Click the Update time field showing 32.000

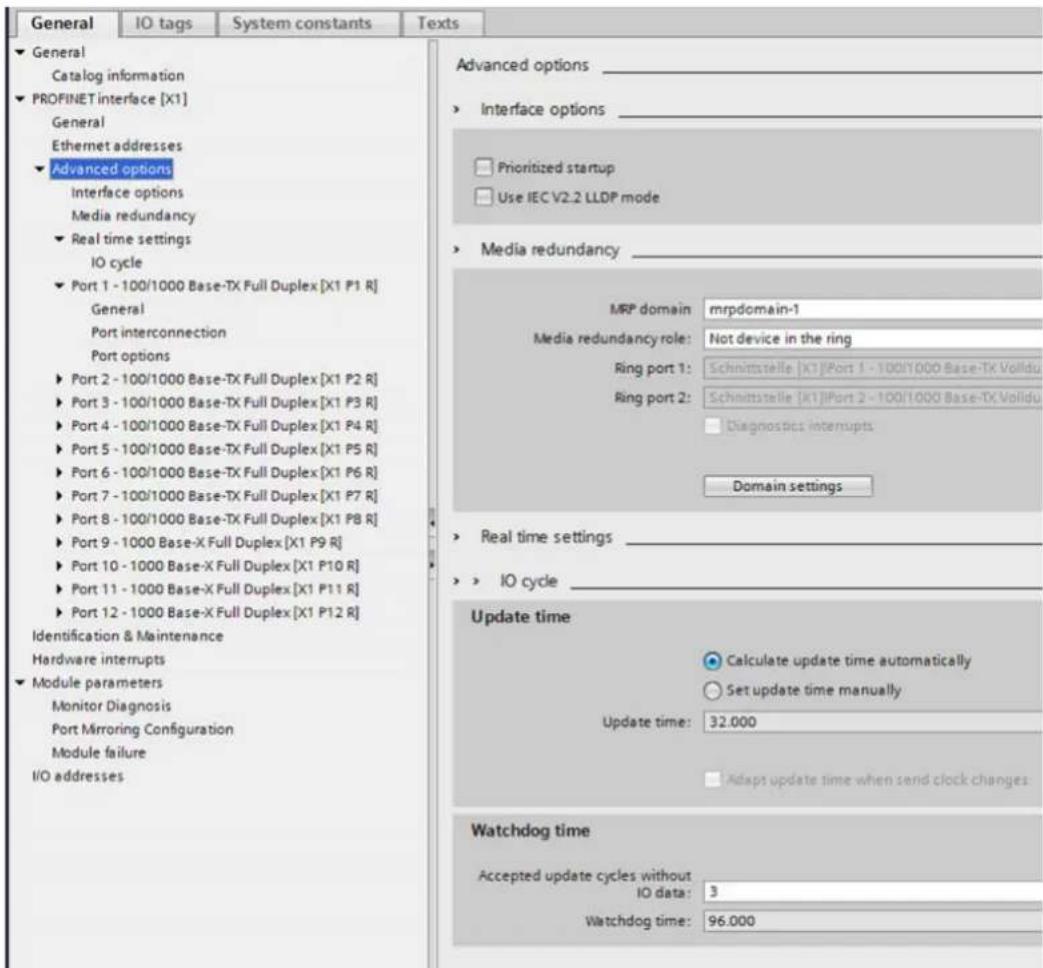(x=873, y=722)
